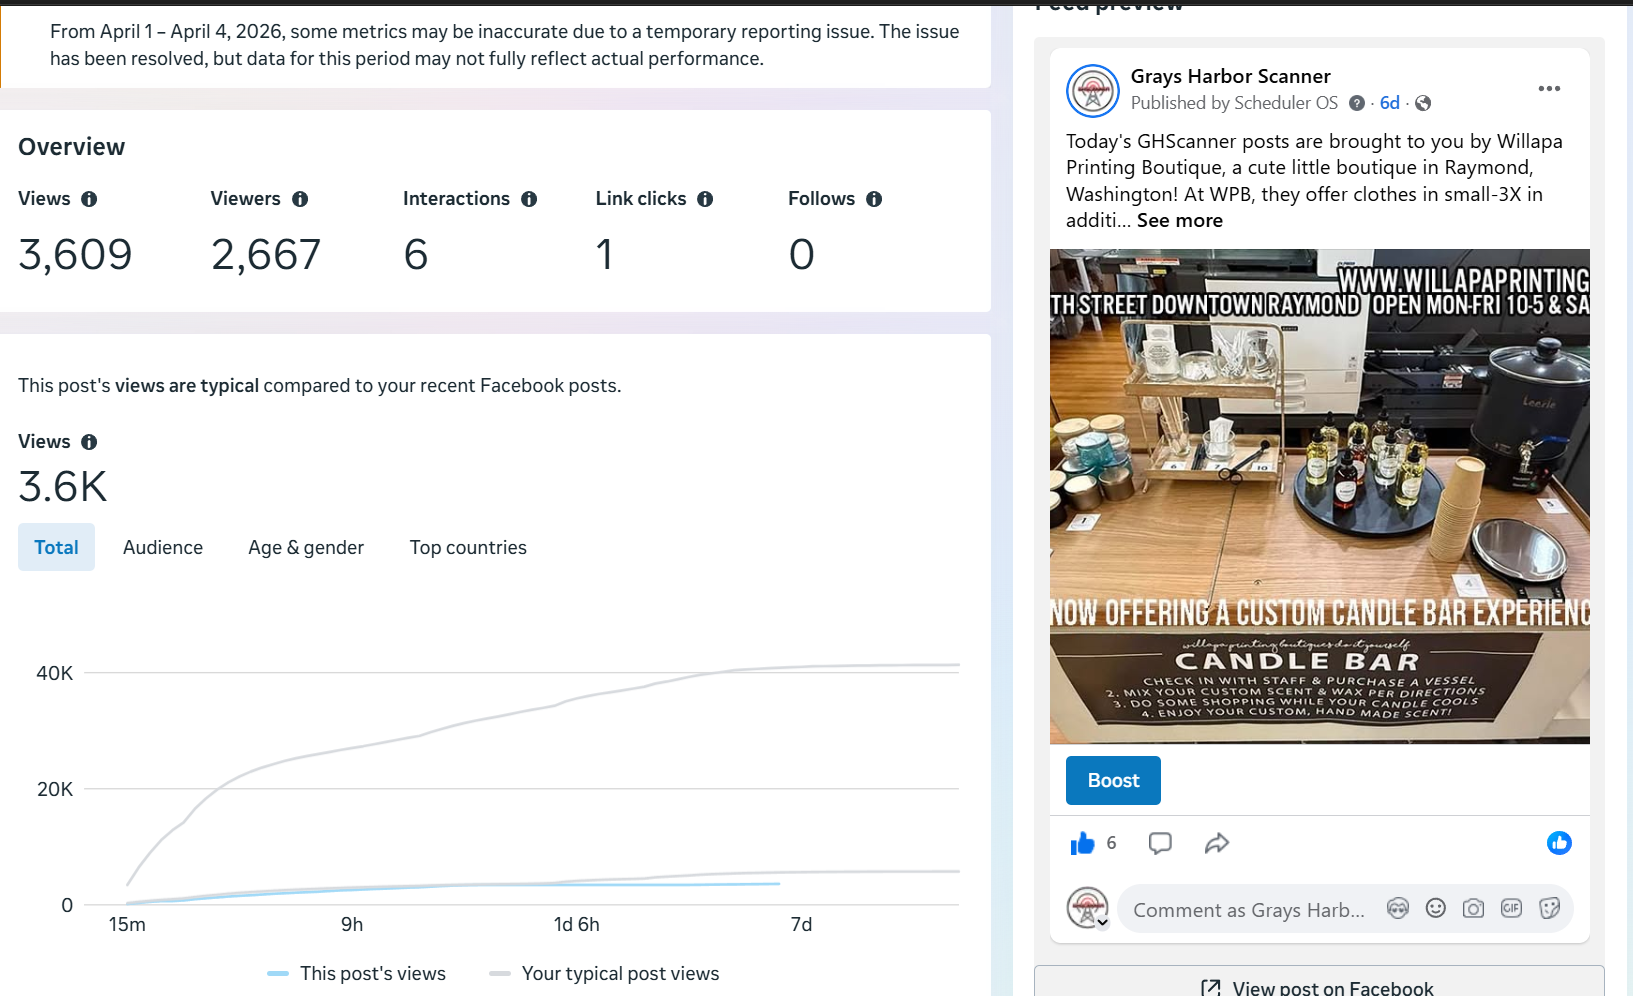
Task: Insert a GIF in the comment
Action: coord(1511,908)
